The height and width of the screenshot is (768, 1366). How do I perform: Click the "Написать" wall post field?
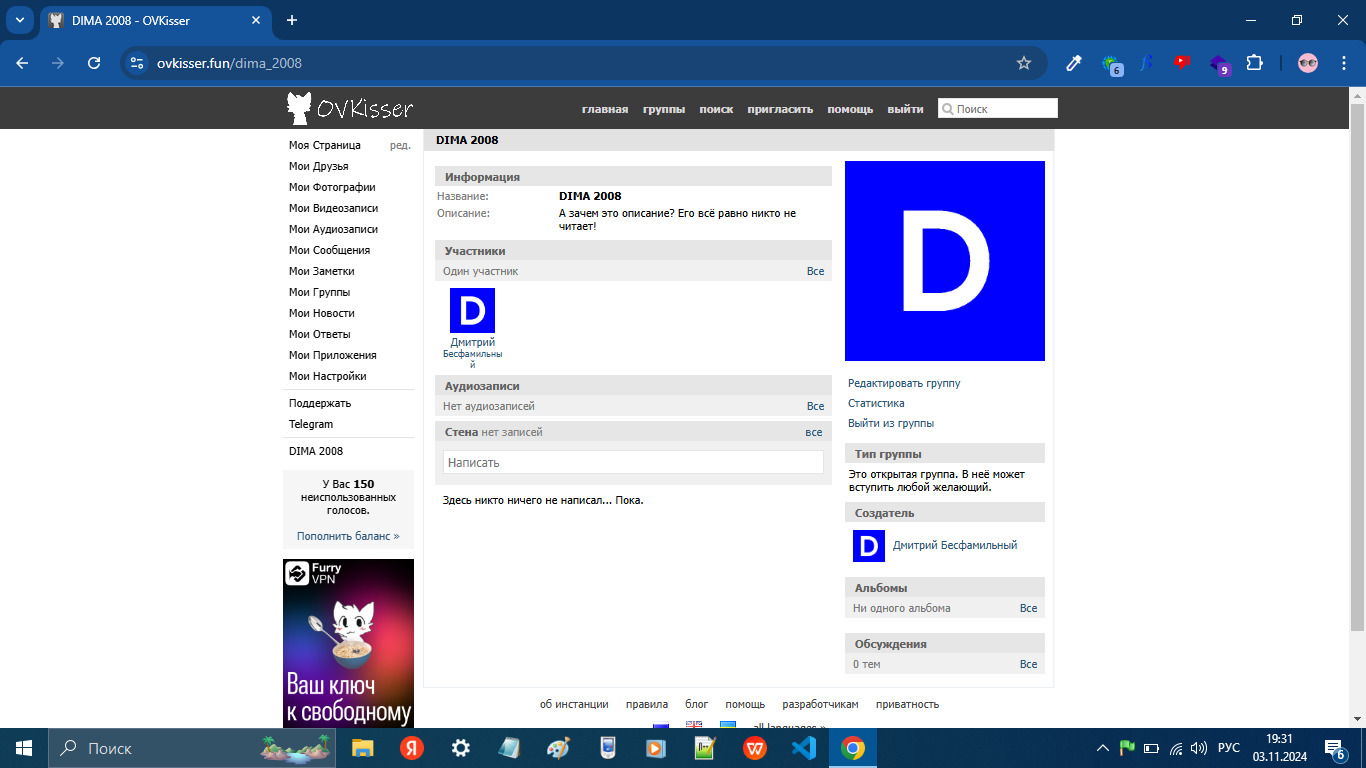tap(633, 462)
